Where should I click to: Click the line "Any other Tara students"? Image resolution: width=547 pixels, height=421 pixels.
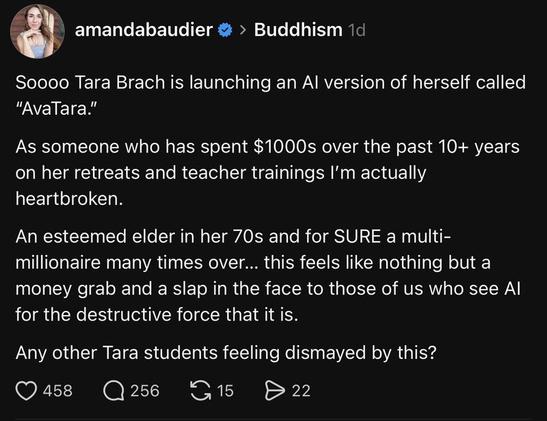tap(226, 353)
